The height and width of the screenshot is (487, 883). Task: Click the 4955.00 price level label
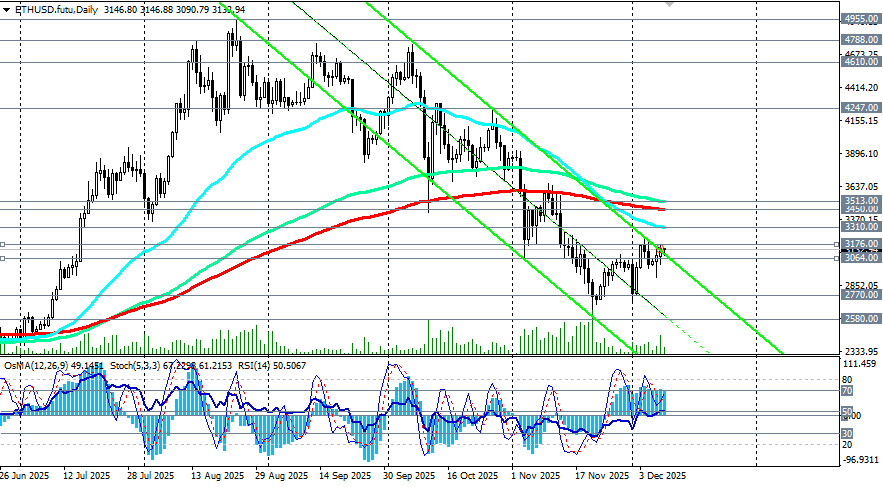pos(861,19)
